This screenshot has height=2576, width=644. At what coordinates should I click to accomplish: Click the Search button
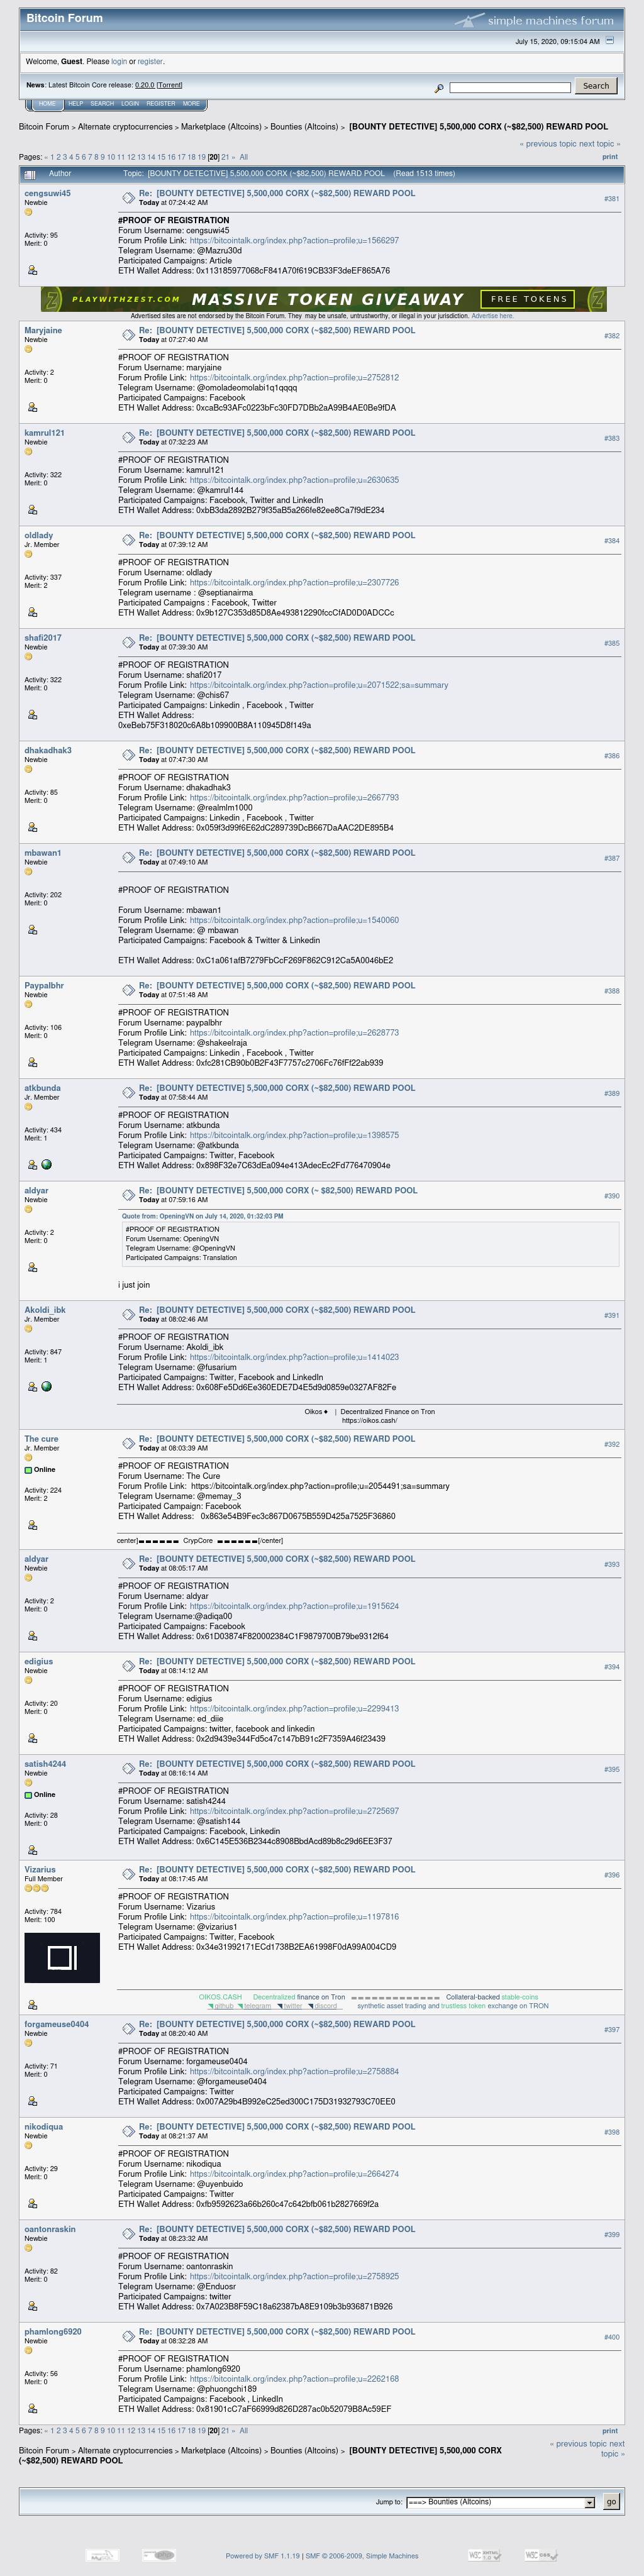(x=596, y=86)
